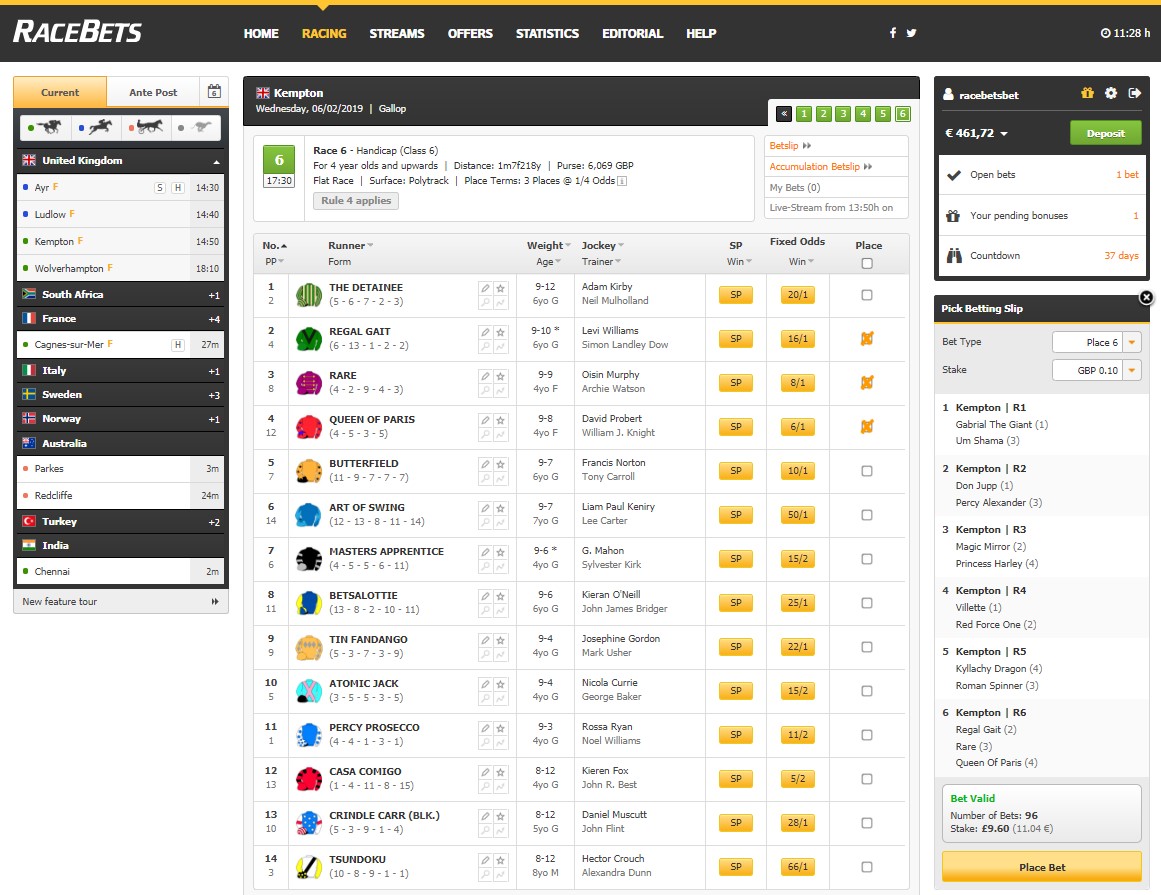Image resolution: width=1161 pixels, height=895 pixels.
Task: Go back with the double-chevron race navigation button
Action: tap(783, 114)
